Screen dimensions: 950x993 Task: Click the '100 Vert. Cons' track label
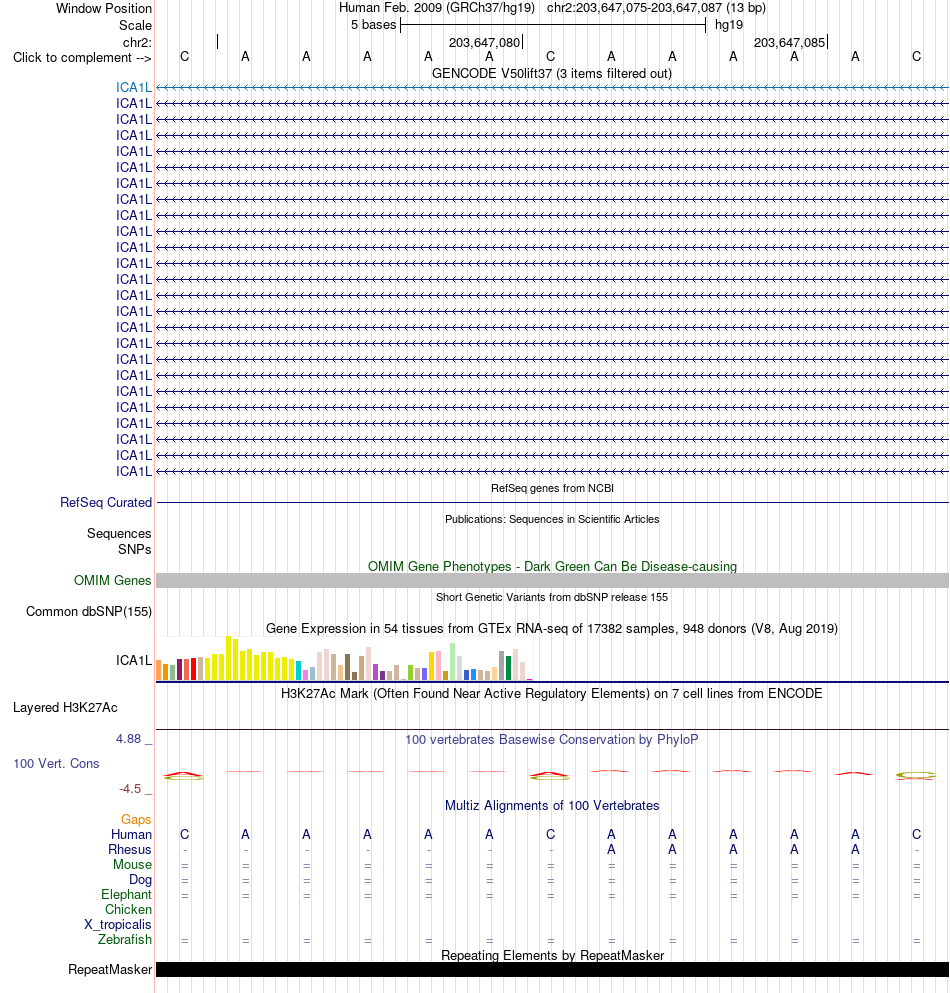(56, 763)
